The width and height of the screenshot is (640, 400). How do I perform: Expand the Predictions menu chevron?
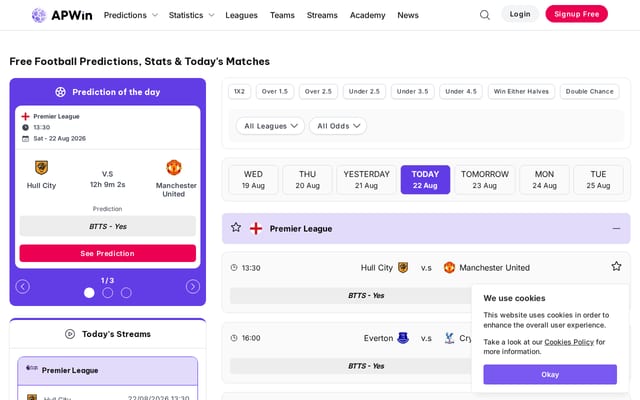point(155,15)
